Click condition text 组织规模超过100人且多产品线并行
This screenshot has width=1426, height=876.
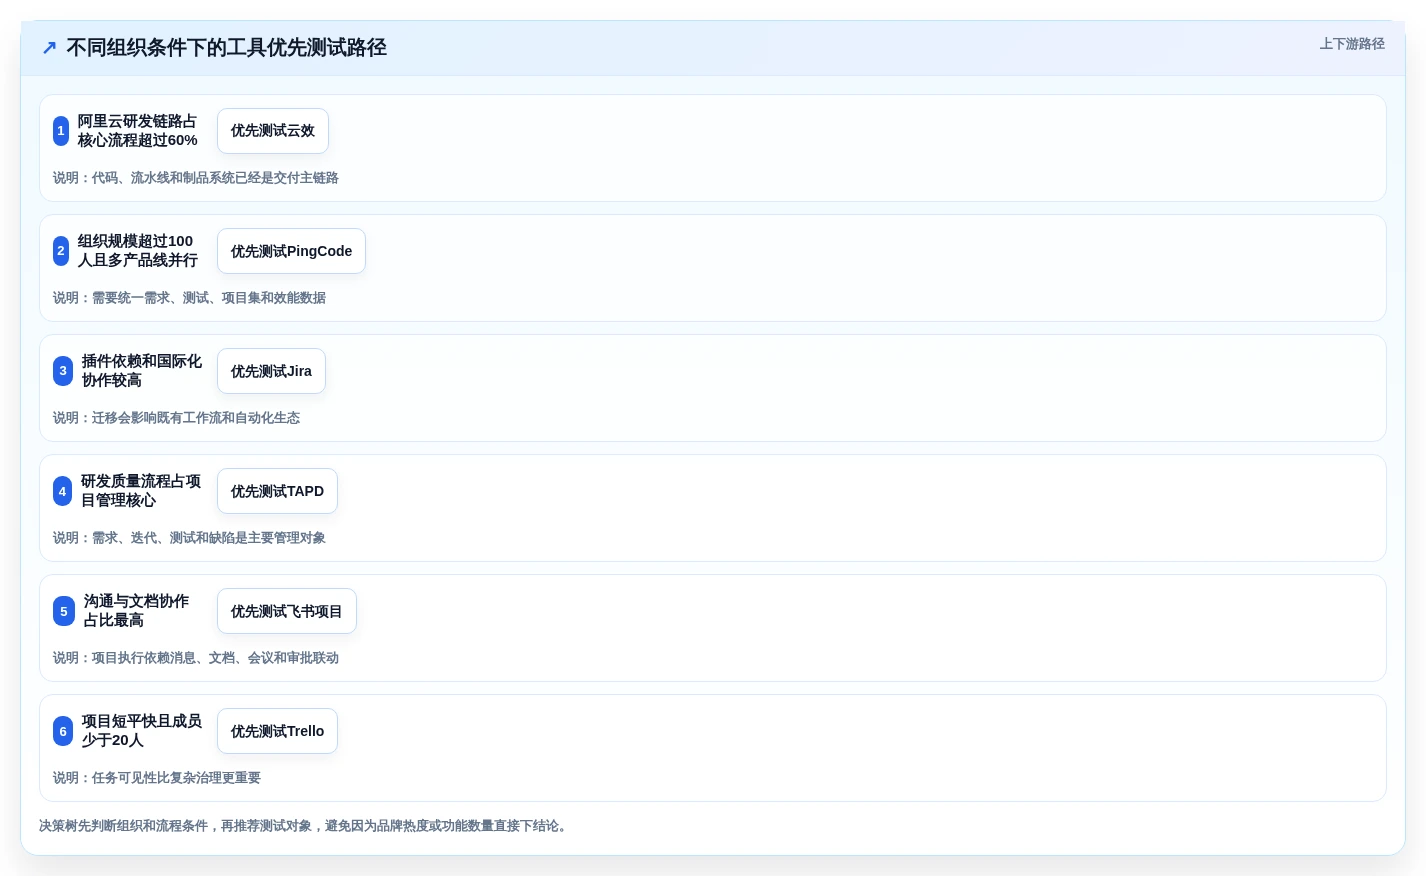pyautogui.click(x=138, y=251)
